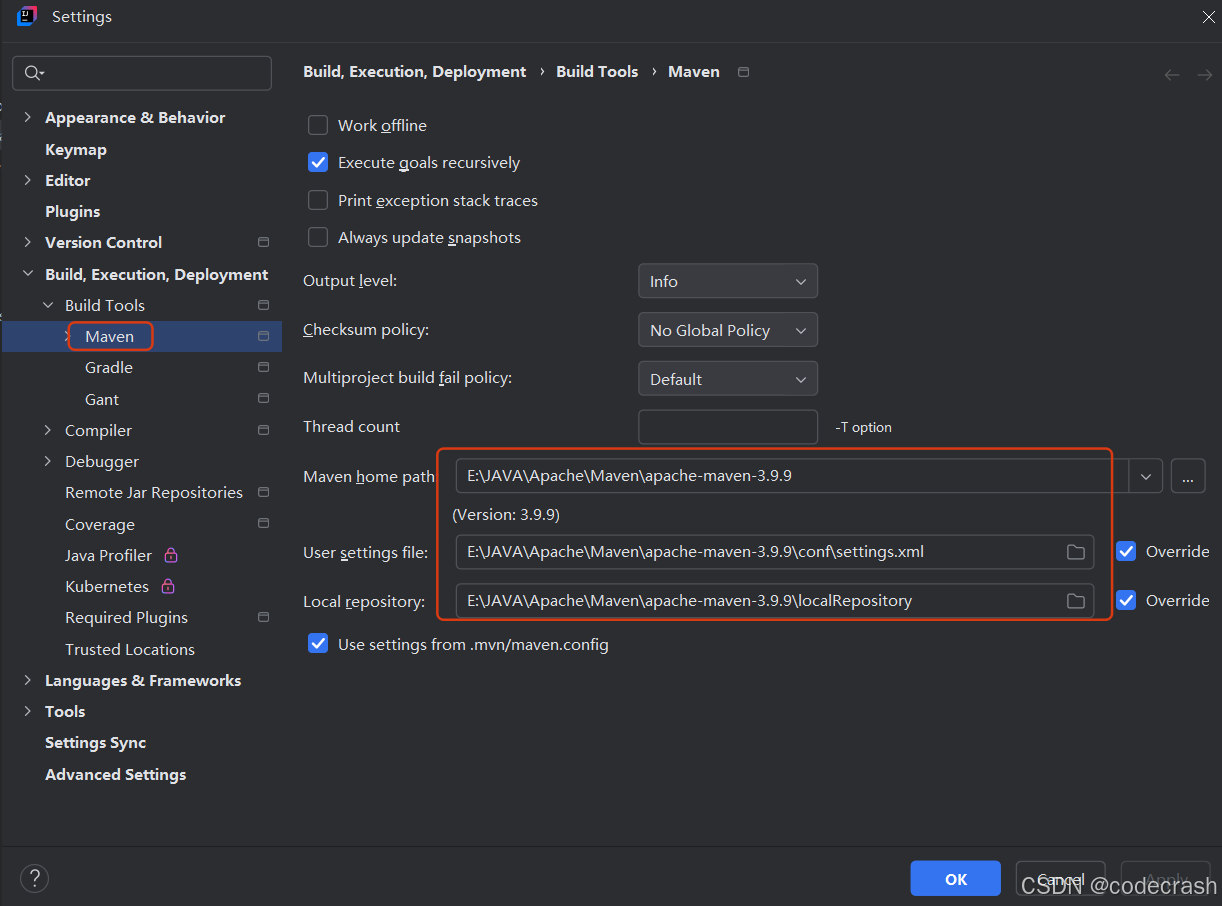Viewport: 1222px width, 906px height.
Task: Click the lock icon next to Kubernetes
Action: coord(167,586)
